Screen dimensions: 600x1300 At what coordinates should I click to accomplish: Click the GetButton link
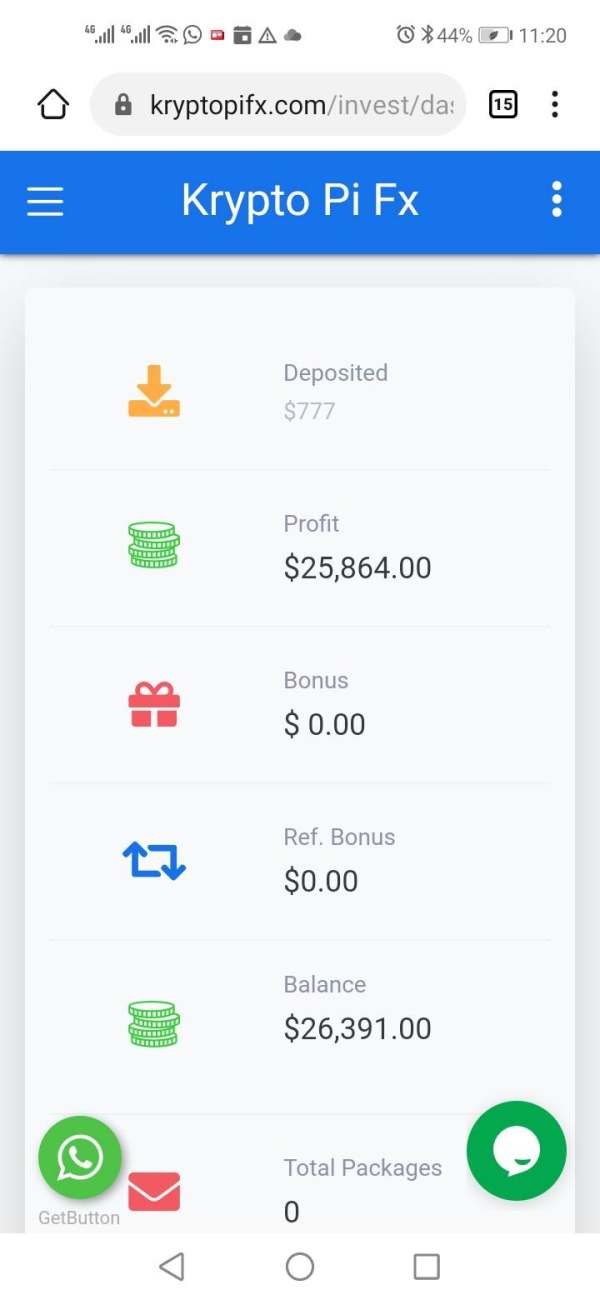click(79, 1218)
